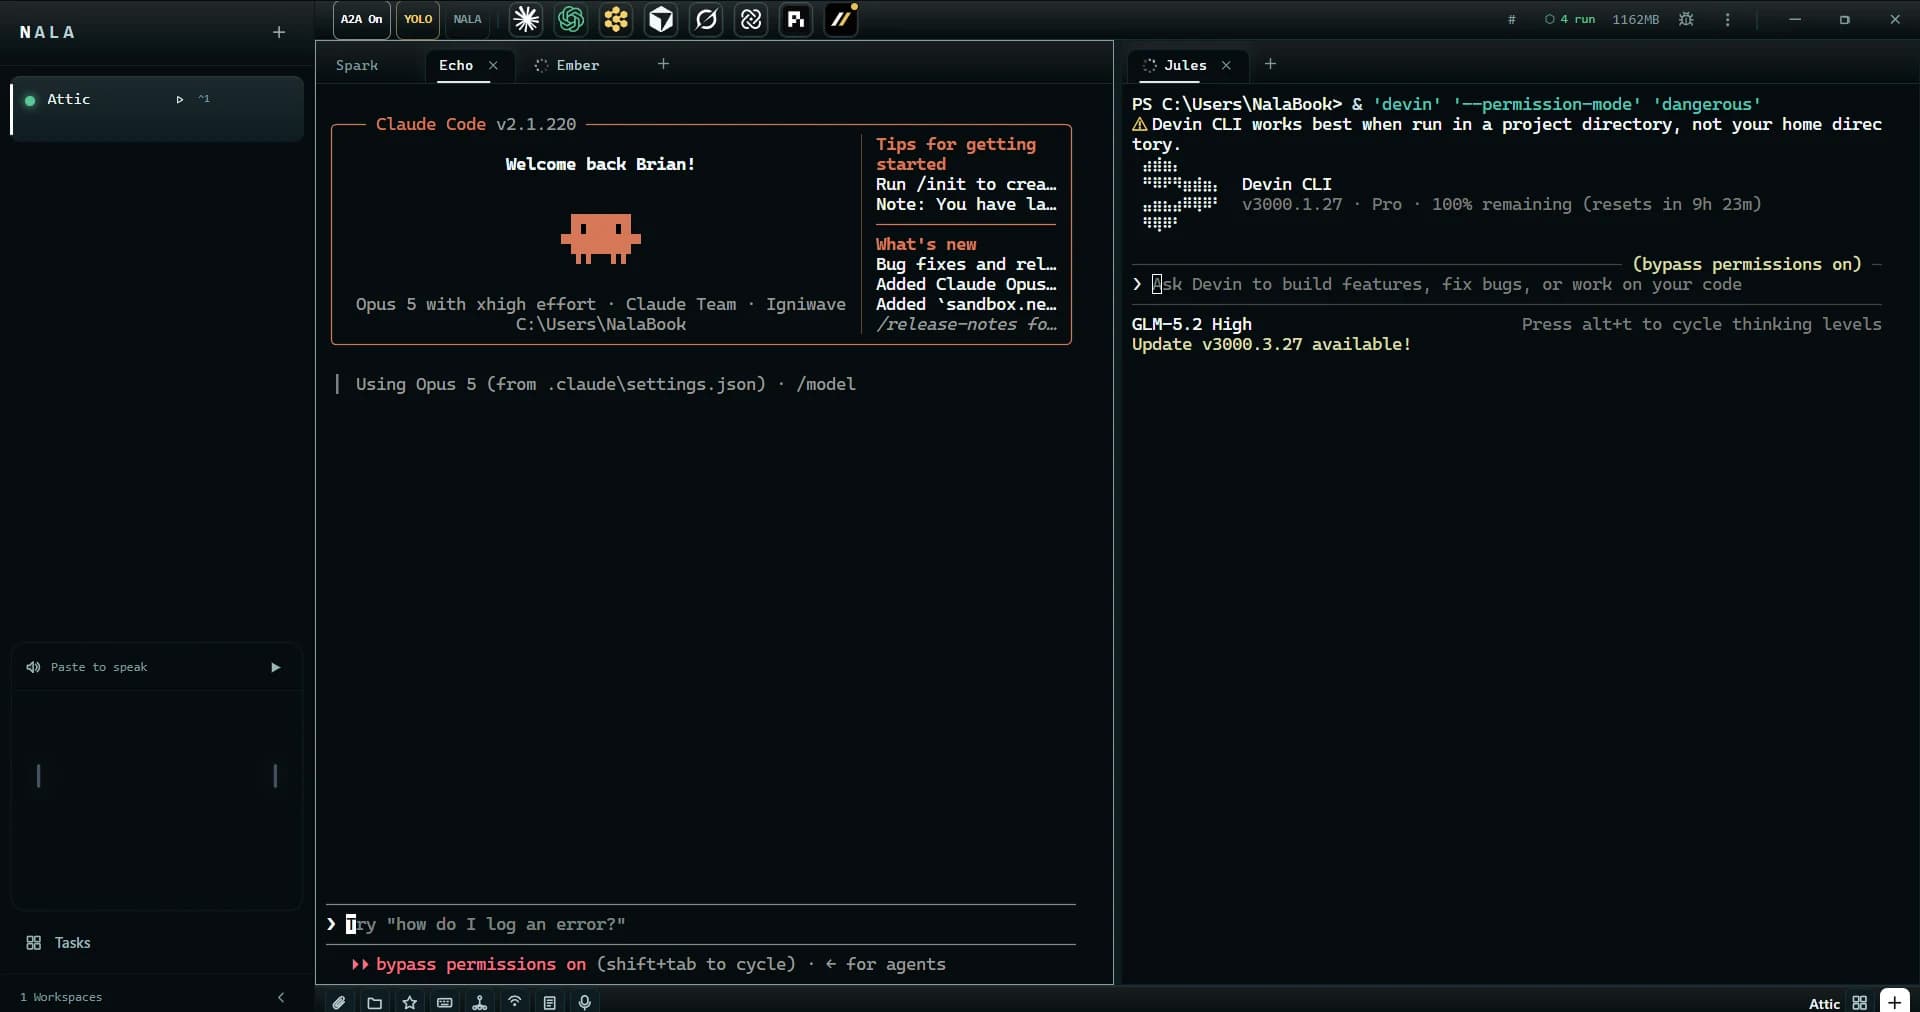Click the NALA toolbar button
Viewport: 1920px width, 1012px height.
point(467,19)
